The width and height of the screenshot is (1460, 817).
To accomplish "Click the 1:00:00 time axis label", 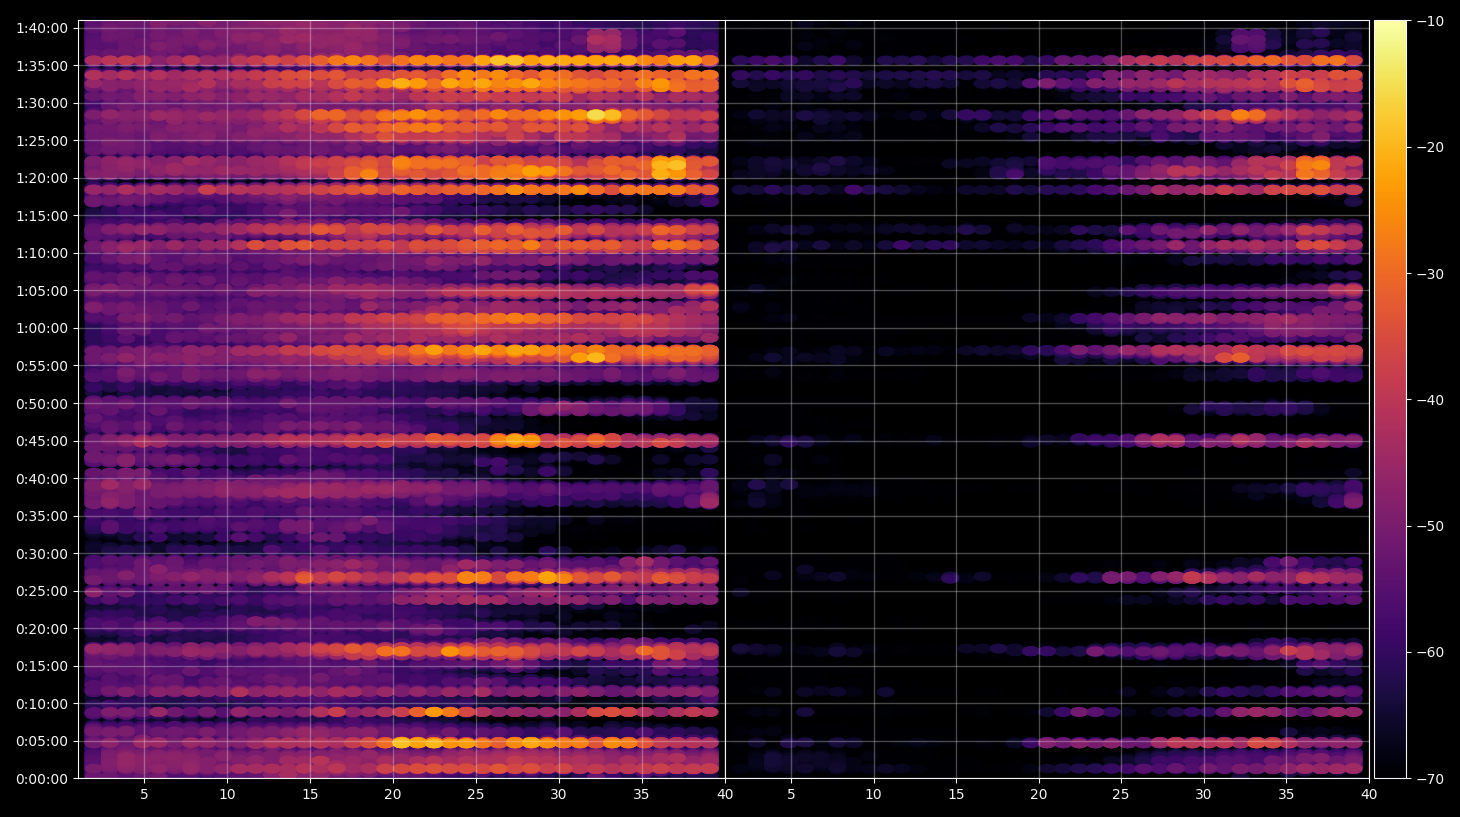I will (42, 328).
